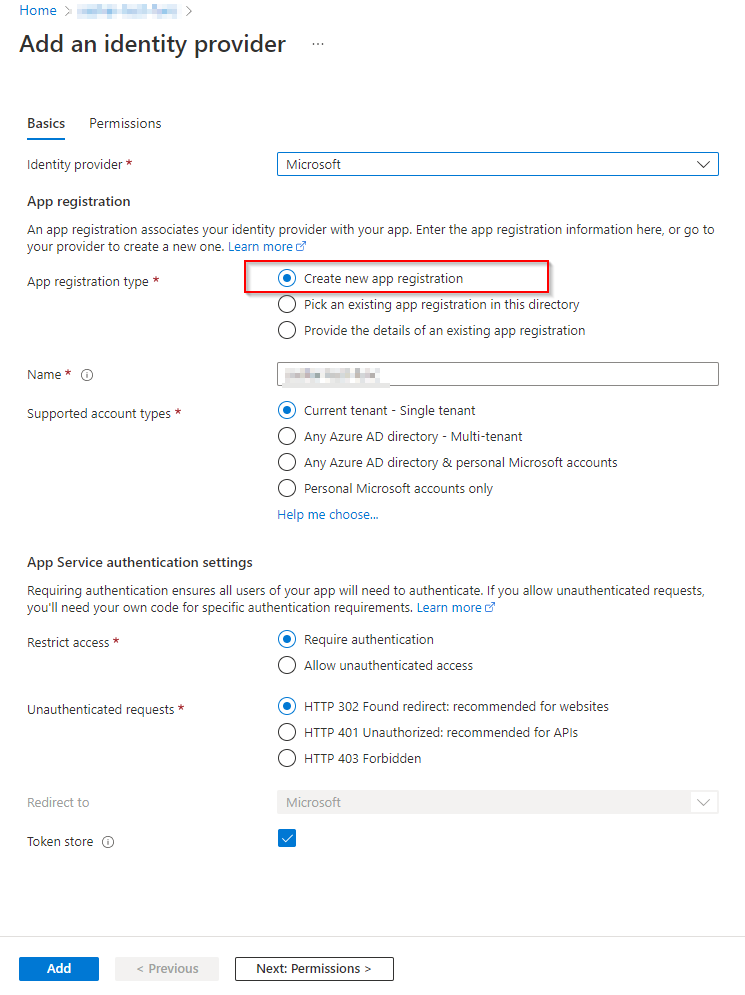The height and width of the screenshot is (995, 745).
Task: Select the Basics tab
Action: [x=46, y=123]
